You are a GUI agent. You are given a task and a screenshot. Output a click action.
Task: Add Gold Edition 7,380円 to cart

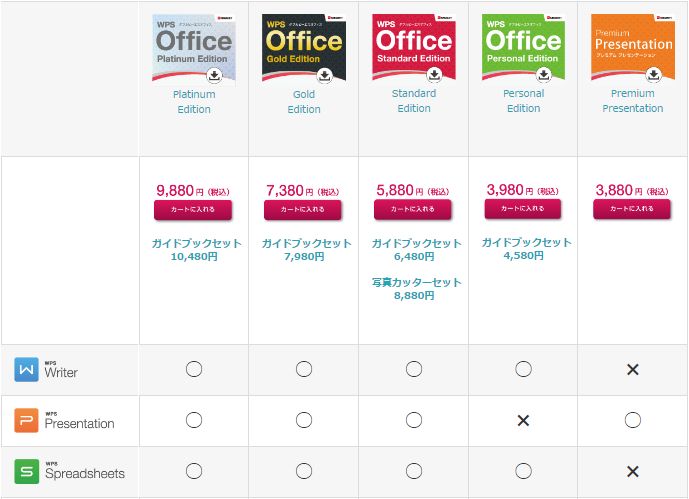[303, 210]
